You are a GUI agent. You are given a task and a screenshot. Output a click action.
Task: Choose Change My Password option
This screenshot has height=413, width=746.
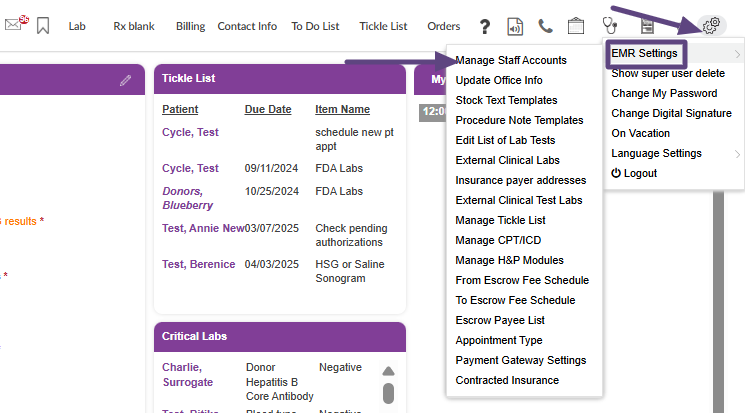coord(664,93)
